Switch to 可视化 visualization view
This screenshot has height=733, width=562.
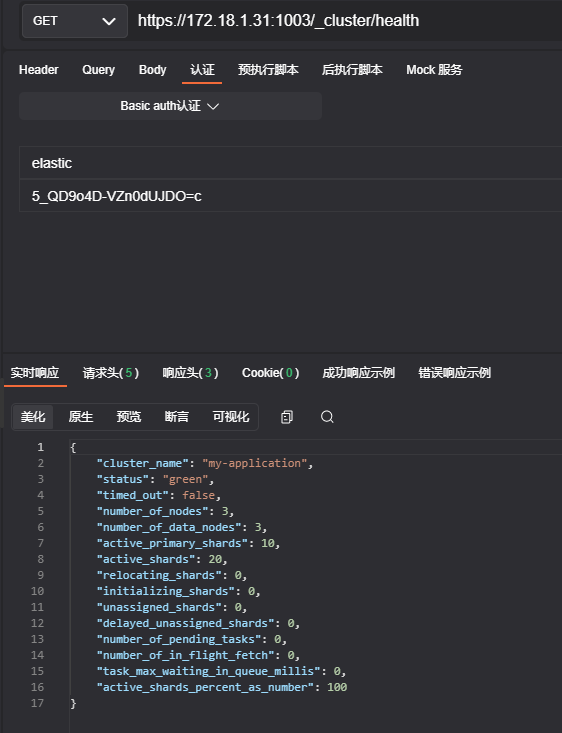click(x=231, y=417)
